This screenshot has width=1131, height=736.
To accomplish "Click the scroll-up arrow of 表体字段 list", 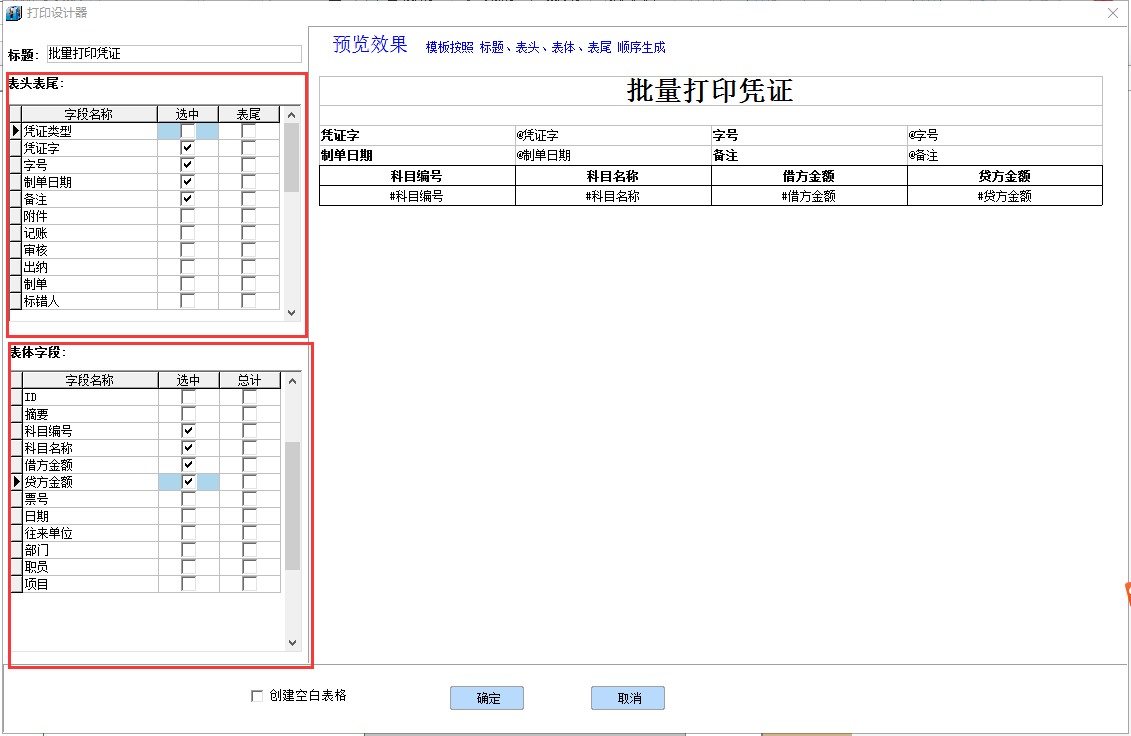I will click(292, 381).
